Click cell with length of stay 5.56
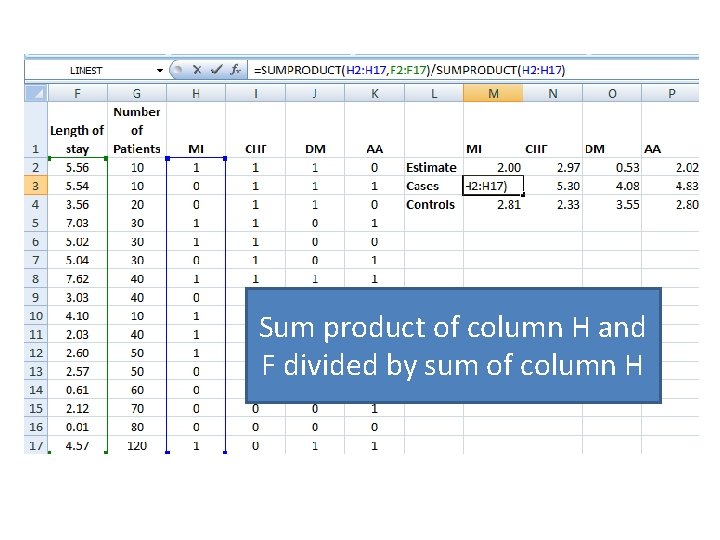 (77, 168)
